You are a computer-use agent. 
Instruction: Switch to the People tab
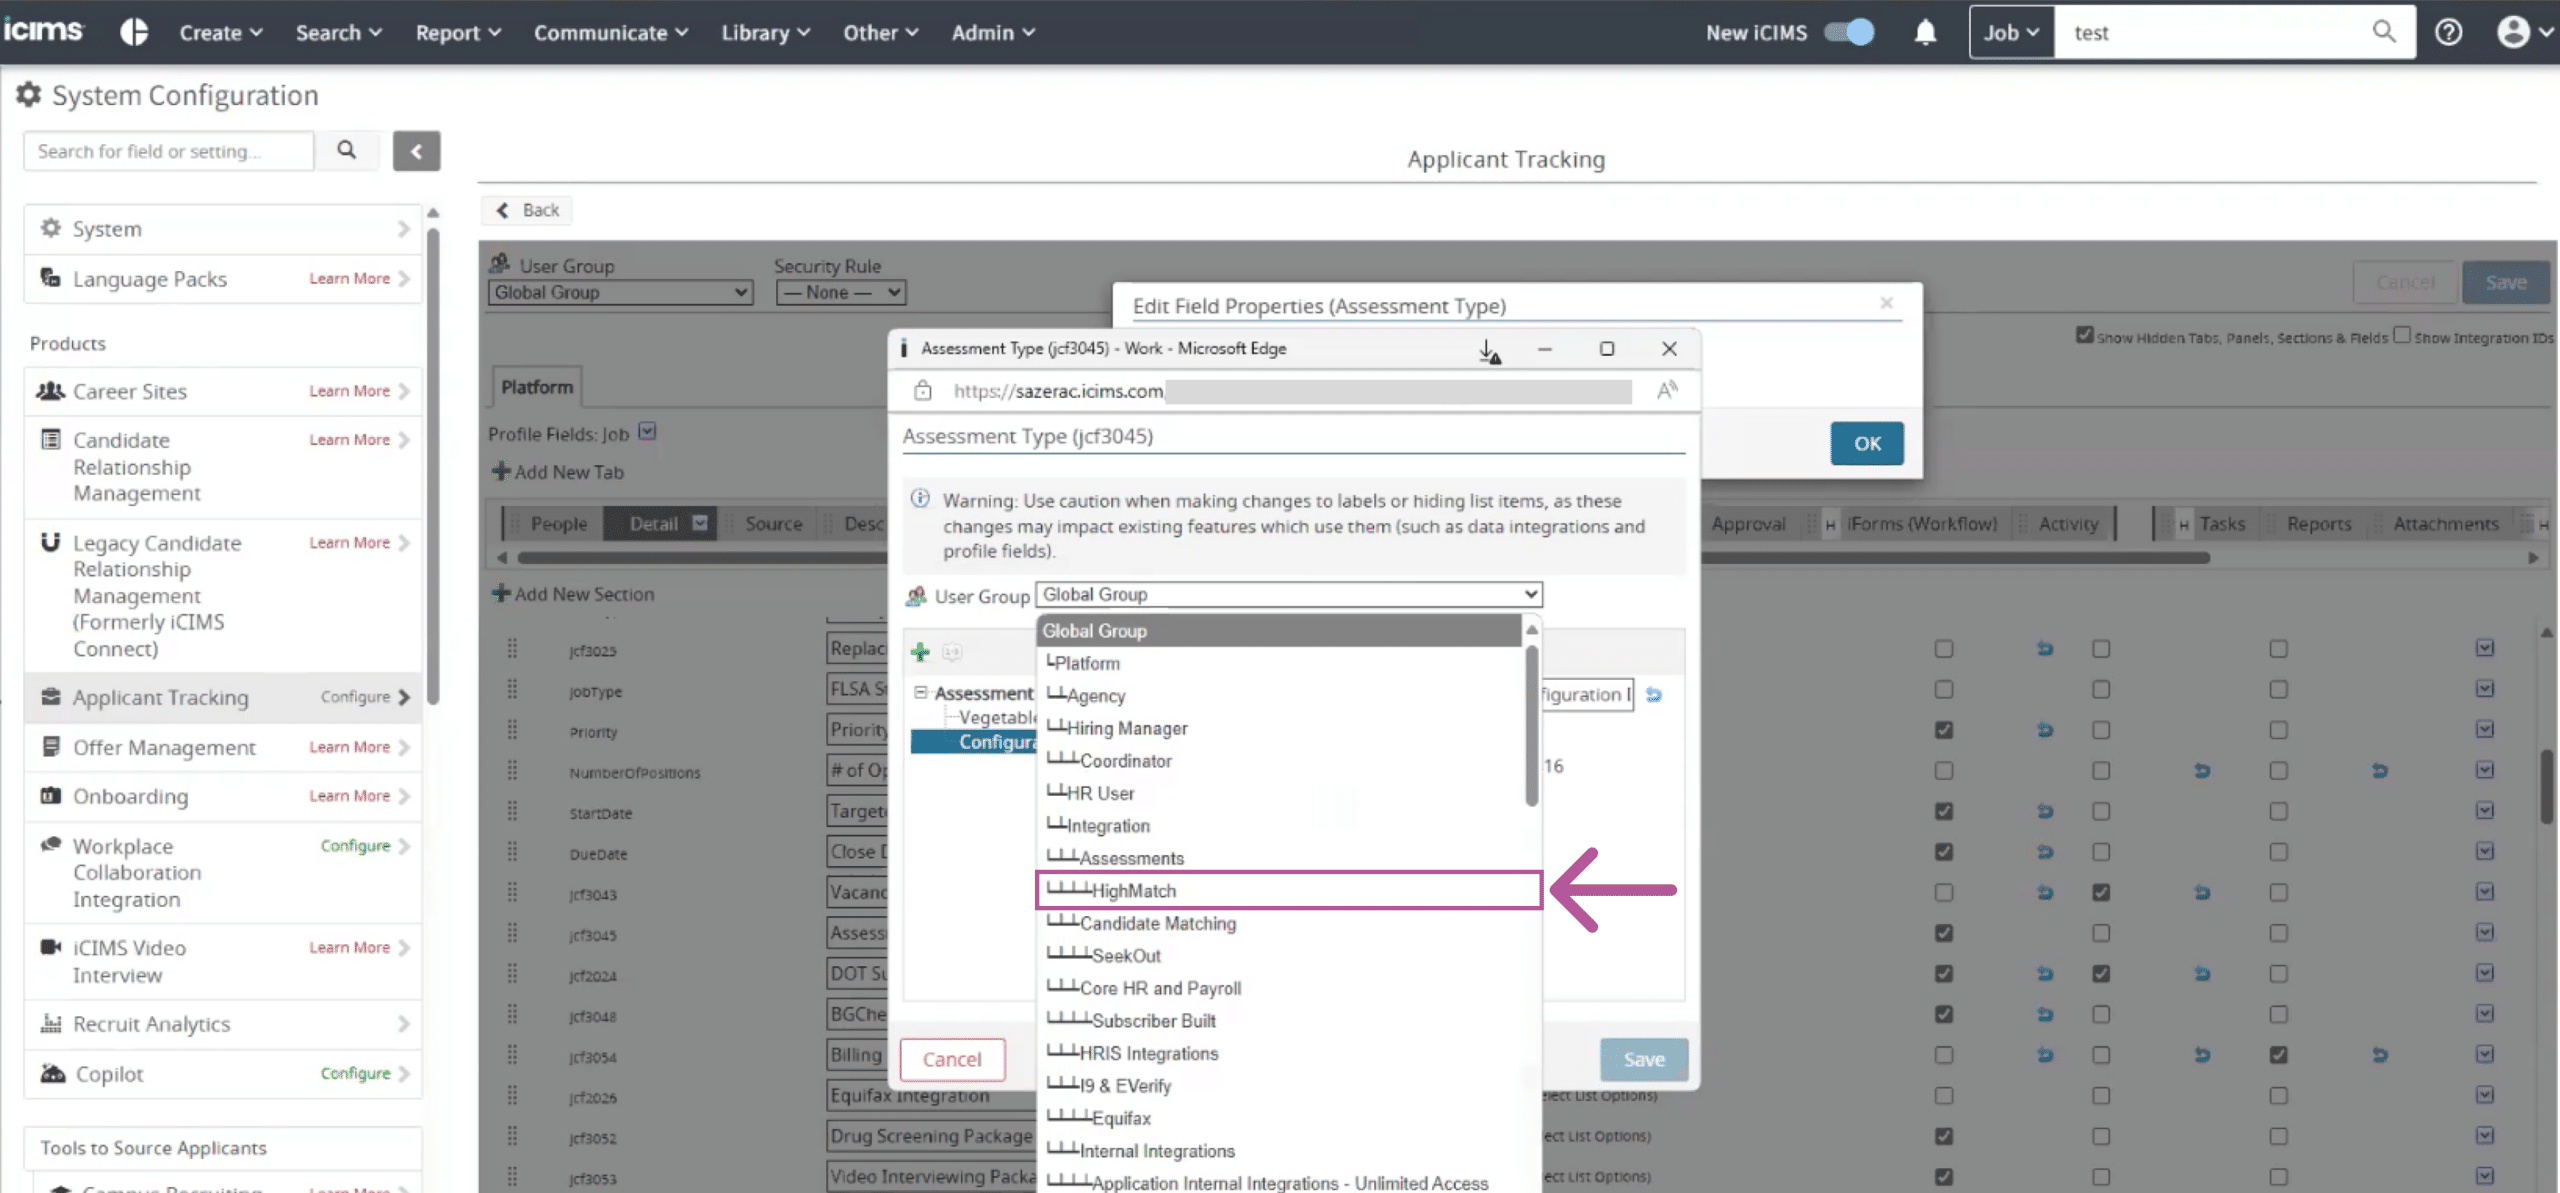(x=558, y=523)
